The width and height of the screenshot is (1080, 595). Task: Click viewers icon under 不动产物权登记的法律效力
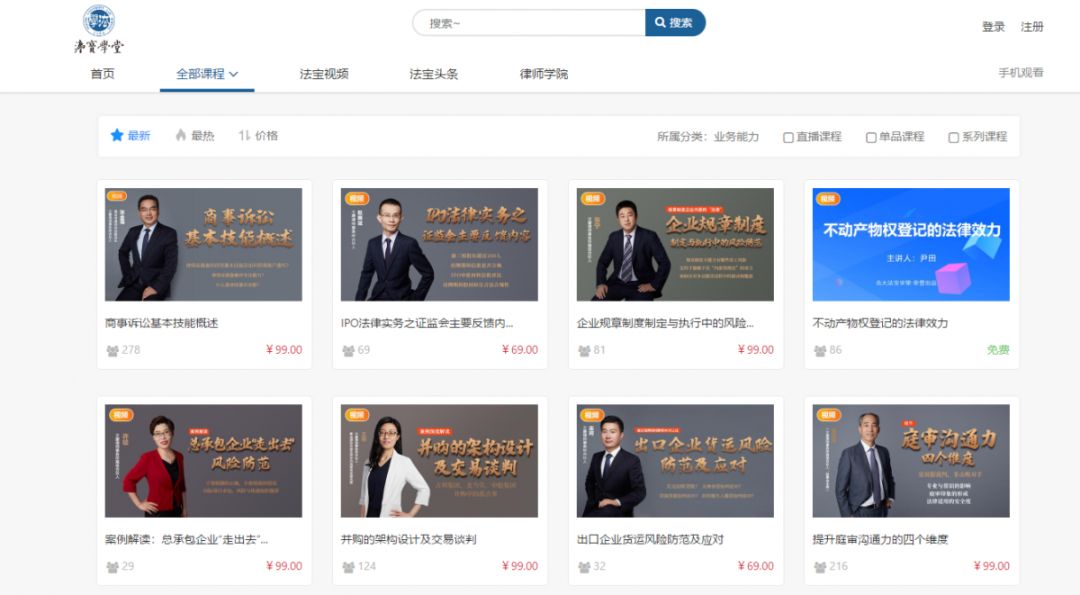pyautogui.click(x=820, y=350)
